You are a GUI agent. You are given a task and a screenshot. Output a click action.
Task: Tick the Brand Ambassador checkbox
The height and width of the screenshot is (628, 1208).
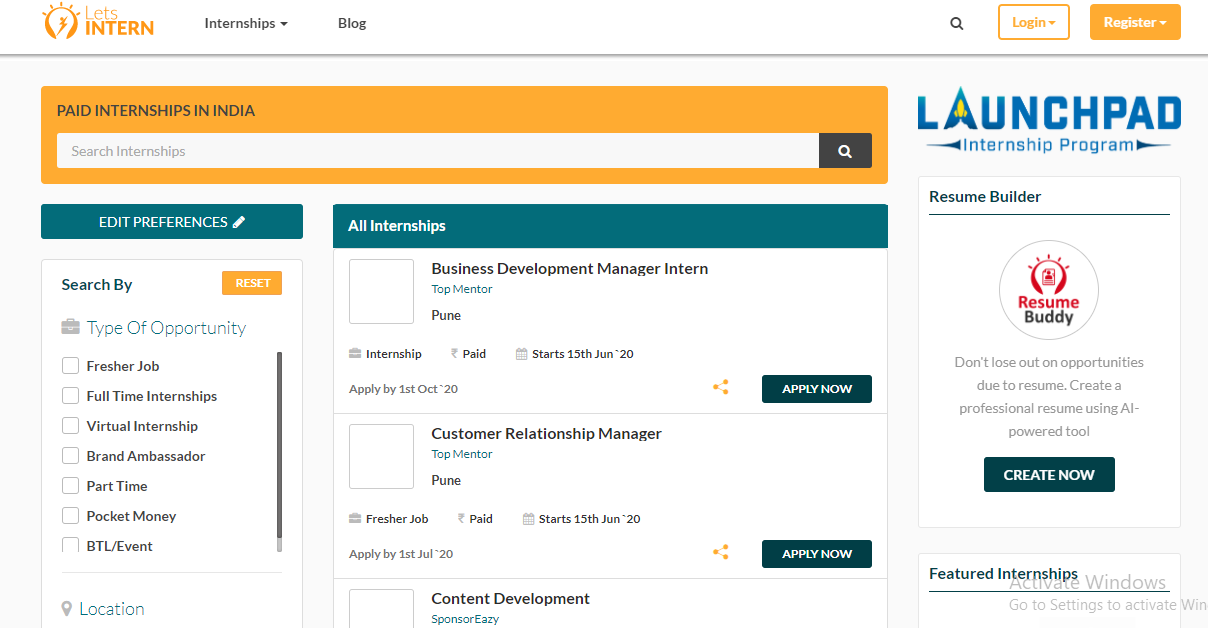70,456
